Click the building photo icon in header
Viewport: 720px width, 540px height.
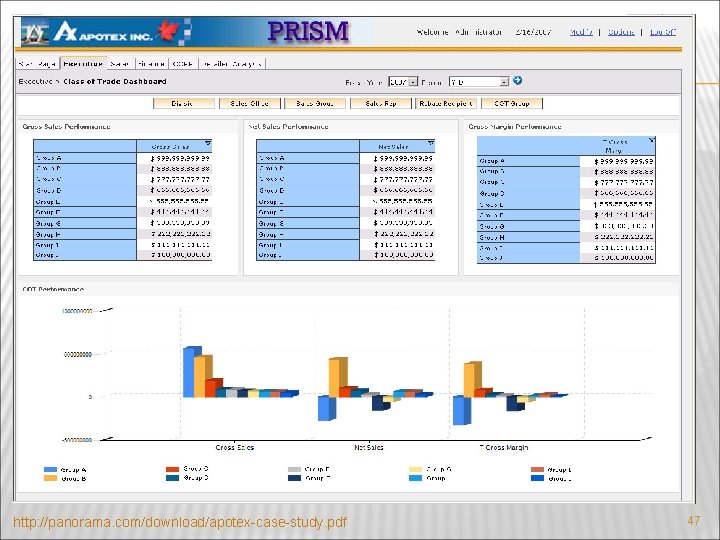coord(35,34)
